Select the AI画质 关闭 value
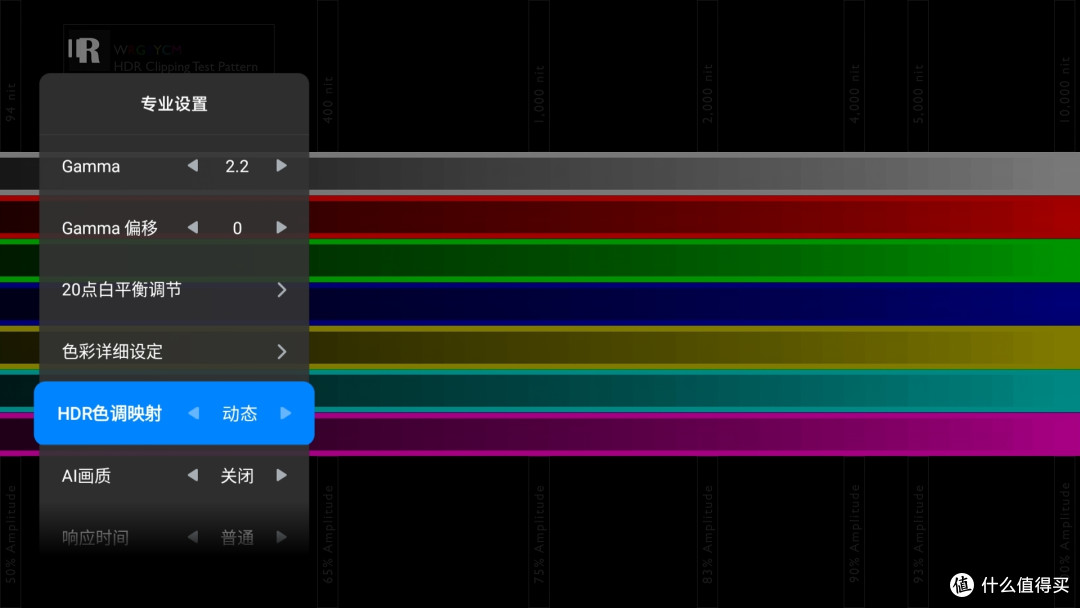Screen dimensions: 1080x608 [x=237, y=476]
